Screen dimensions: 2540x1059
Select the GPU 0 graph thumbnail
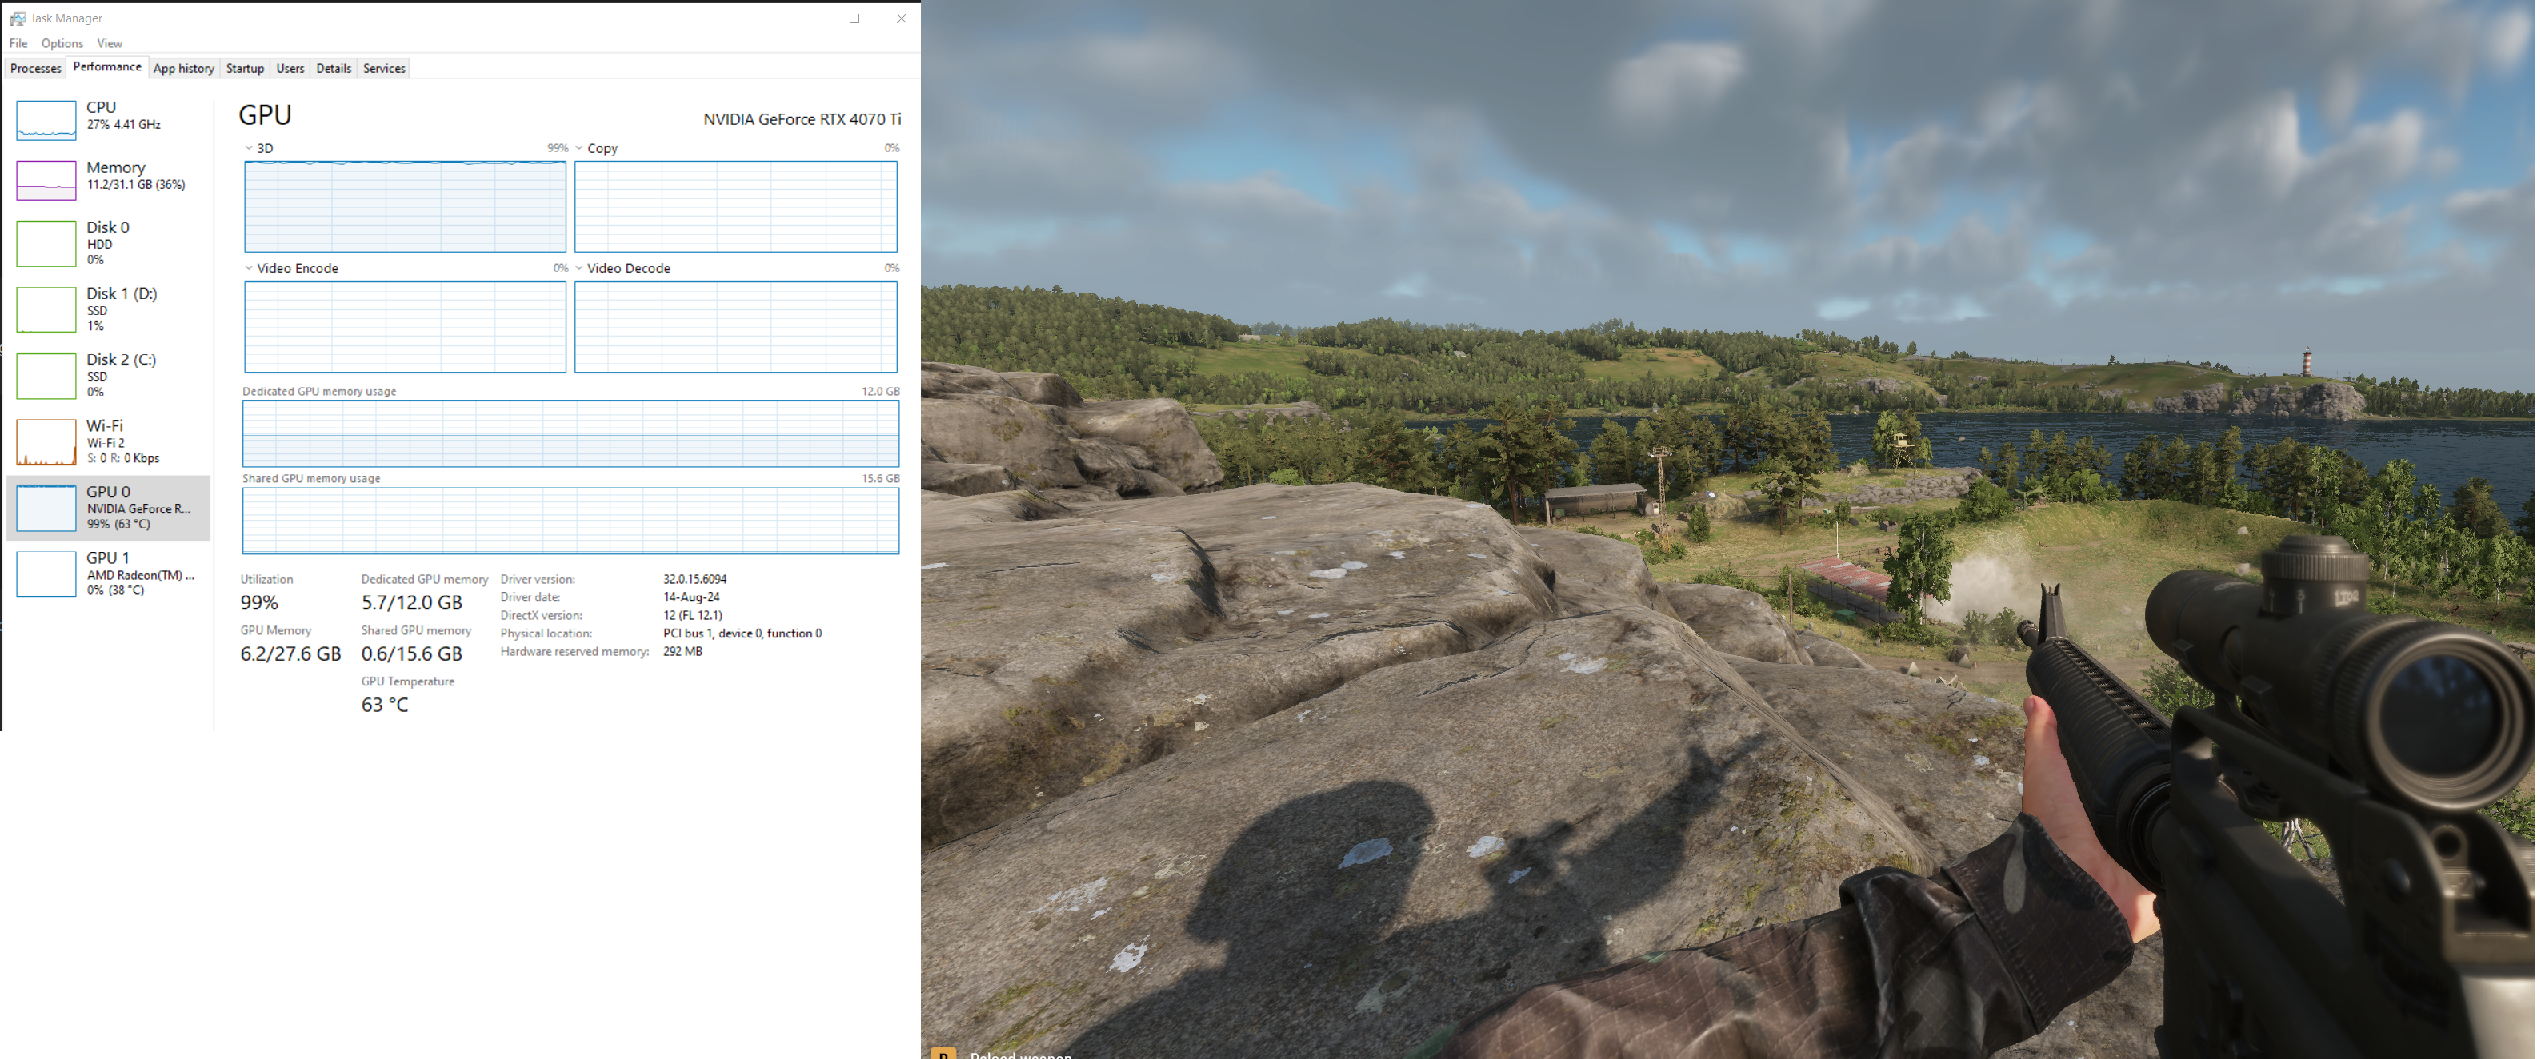[x=46, y=507]
